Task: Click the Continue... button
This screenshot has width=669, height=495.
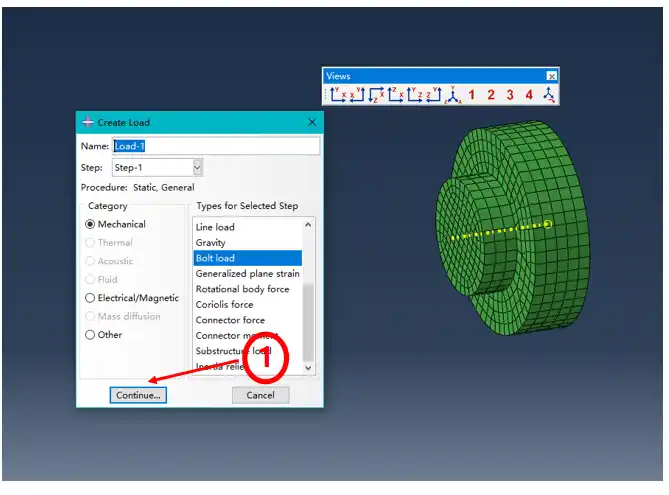Action: 138,395
